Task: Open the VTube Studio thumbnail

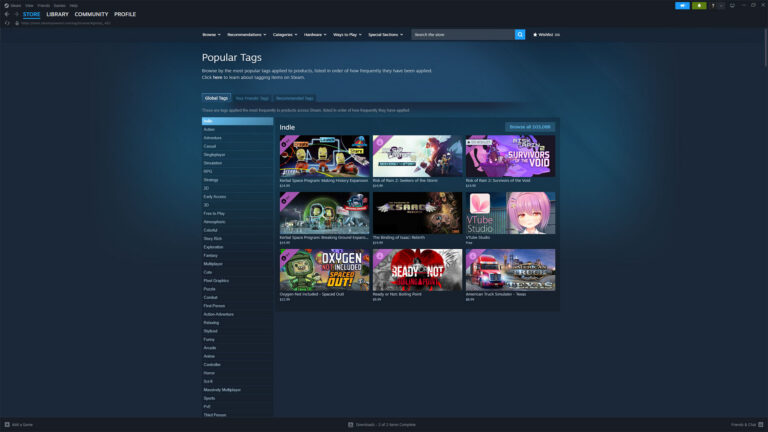Action: tap(510, 213)
